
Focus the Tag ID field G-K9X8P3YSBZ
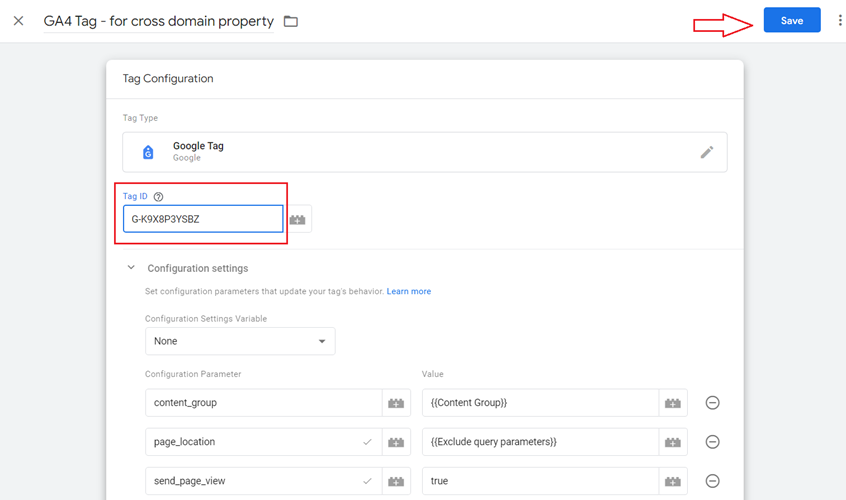(203, 219)
